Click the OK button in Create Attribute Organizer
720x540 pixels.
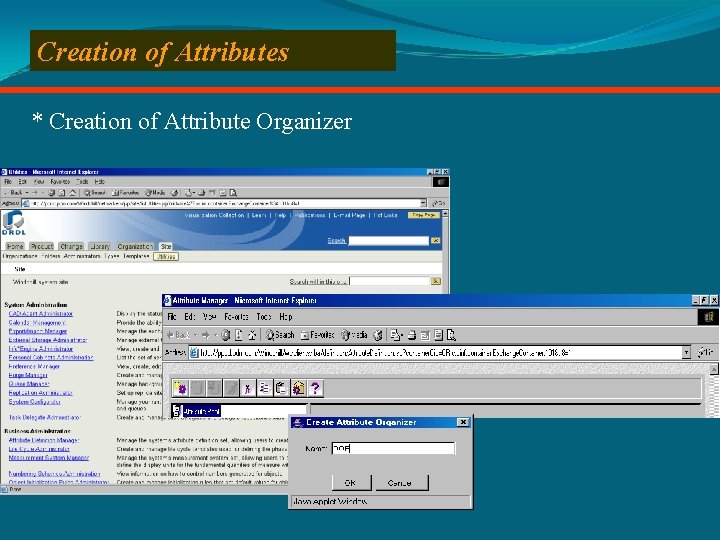351,483
